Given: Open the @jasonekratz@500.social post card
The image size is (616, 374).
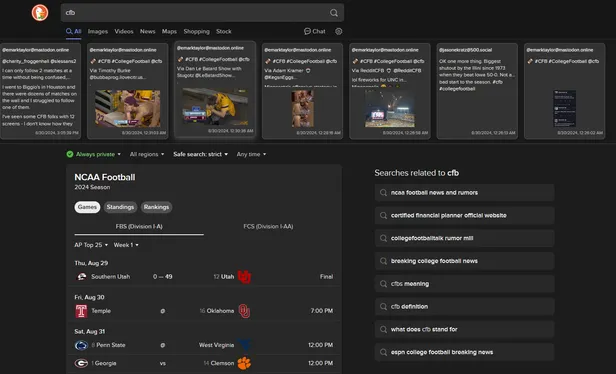Looking at the screenshot, I should click(477, 91).
